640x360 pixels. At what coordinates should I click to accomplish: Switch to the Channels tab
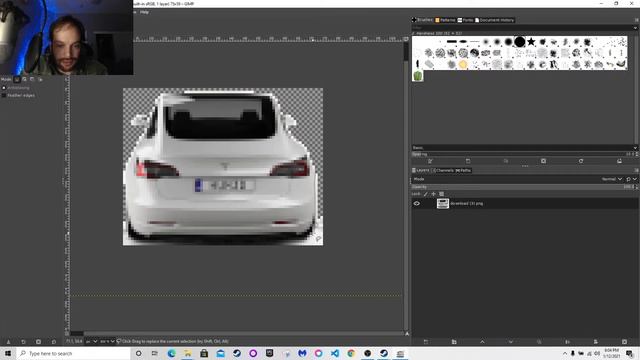443,170
